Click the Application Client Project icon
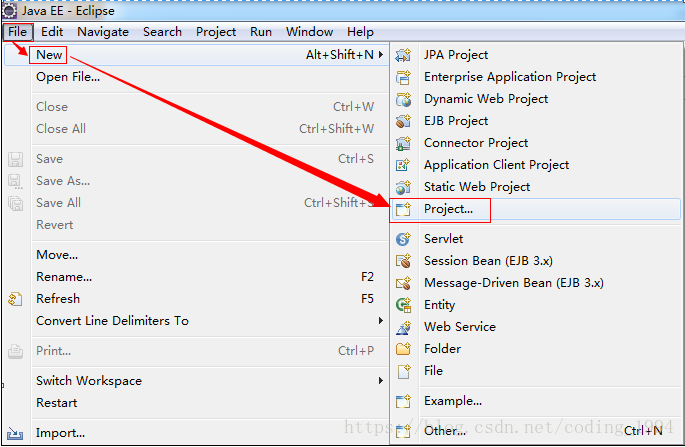This screenshot has height=447, width=685. (403, 165)
